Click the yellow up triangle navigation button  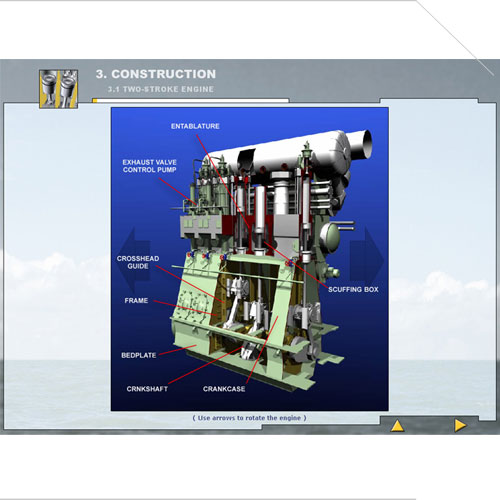click(397, 426)
